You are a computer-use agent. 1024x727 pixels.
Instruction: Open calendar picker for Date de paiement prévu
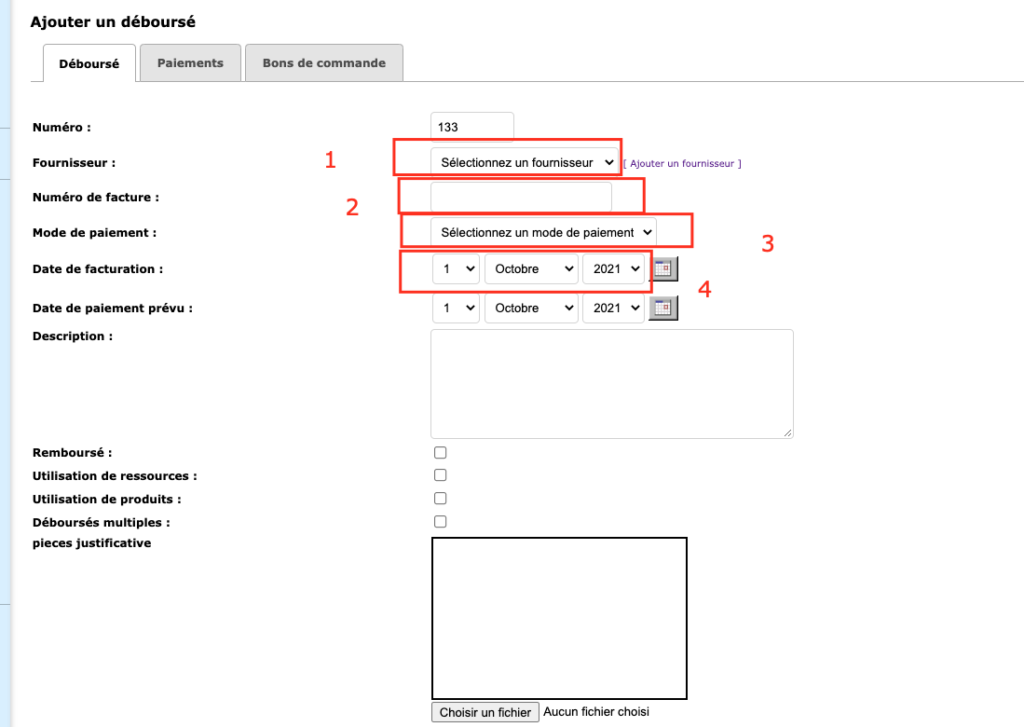point(665,308)
